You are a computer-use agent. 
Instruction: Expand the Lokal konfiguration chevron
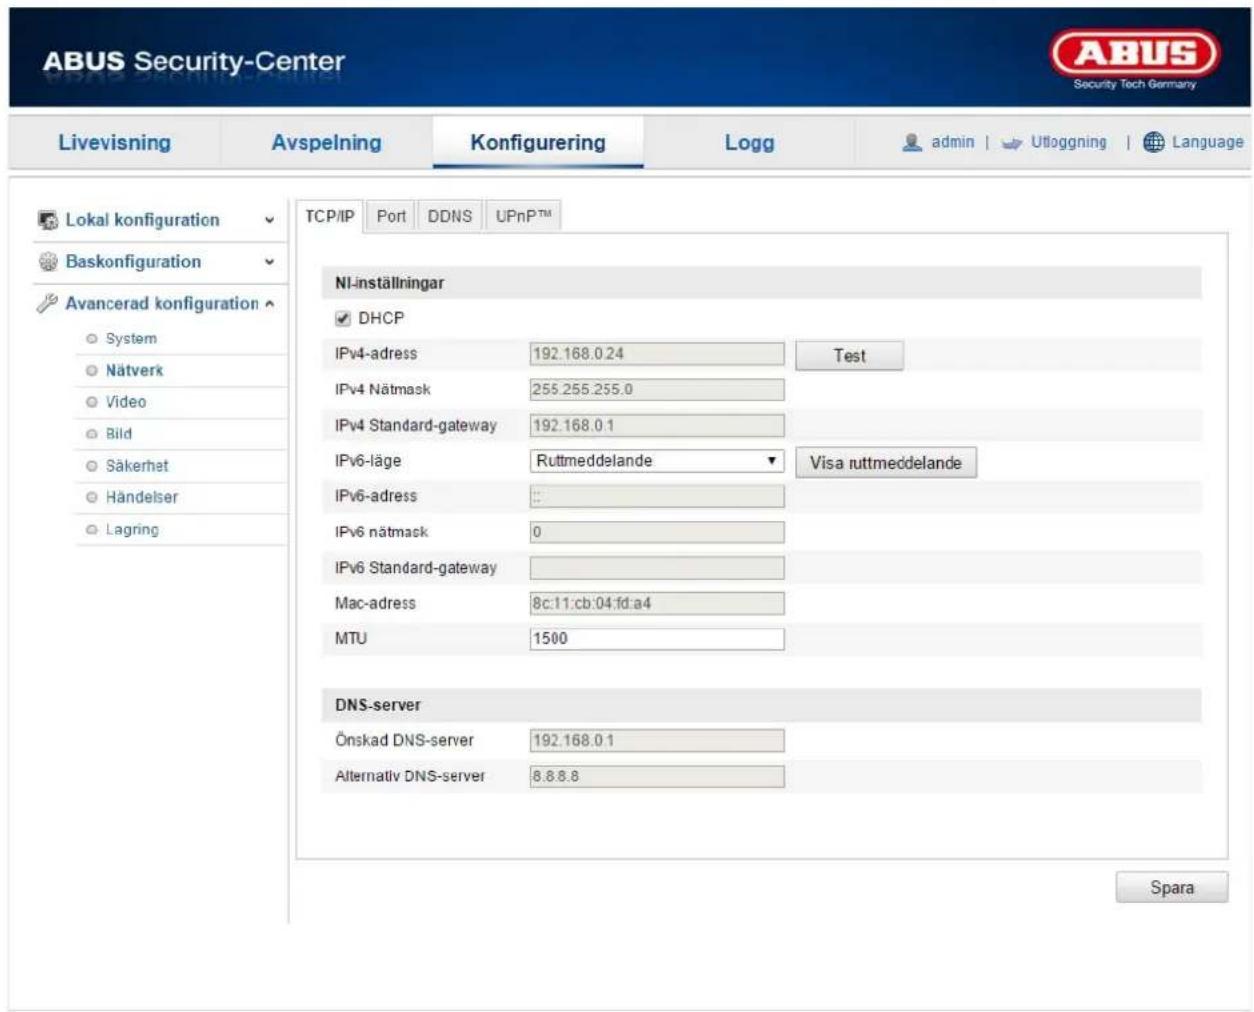coord(269,220)
